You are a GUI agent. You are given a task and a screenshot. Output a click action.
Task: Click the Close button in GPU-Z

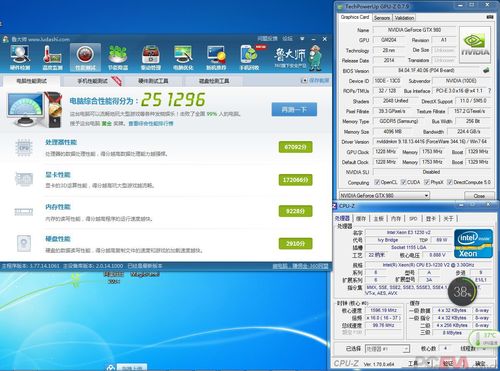(x=479, y=196)
